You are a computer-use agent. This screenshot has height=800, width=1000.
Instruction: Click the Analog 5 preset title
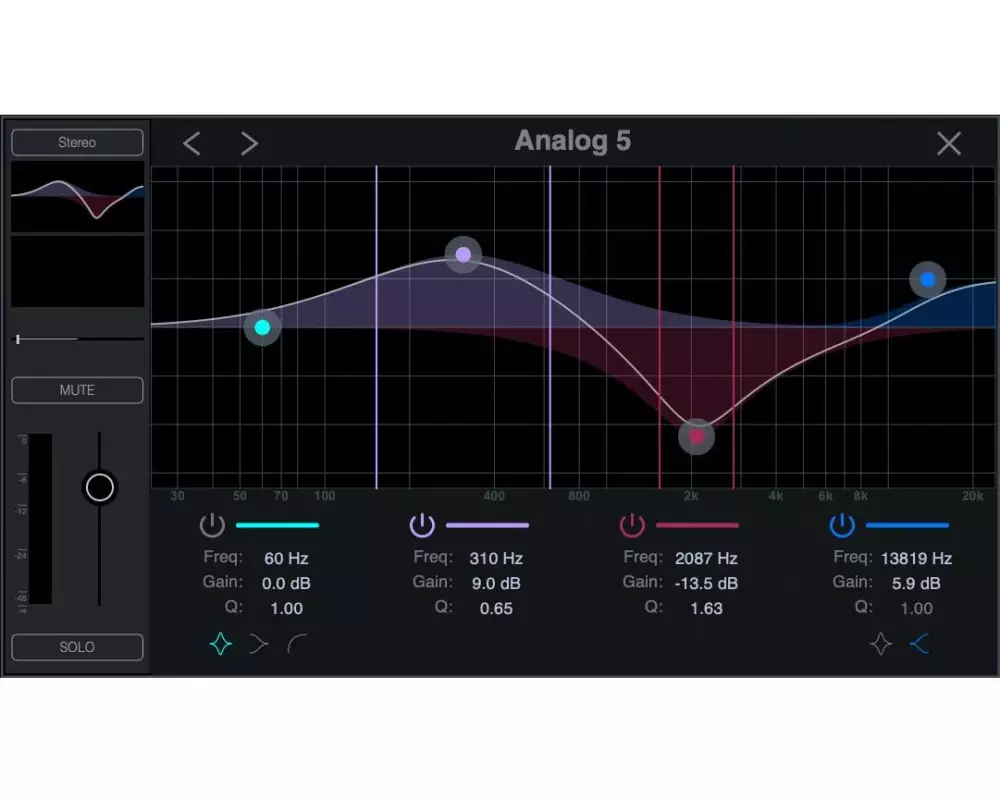pyautogui.click(x=572, y=141)
